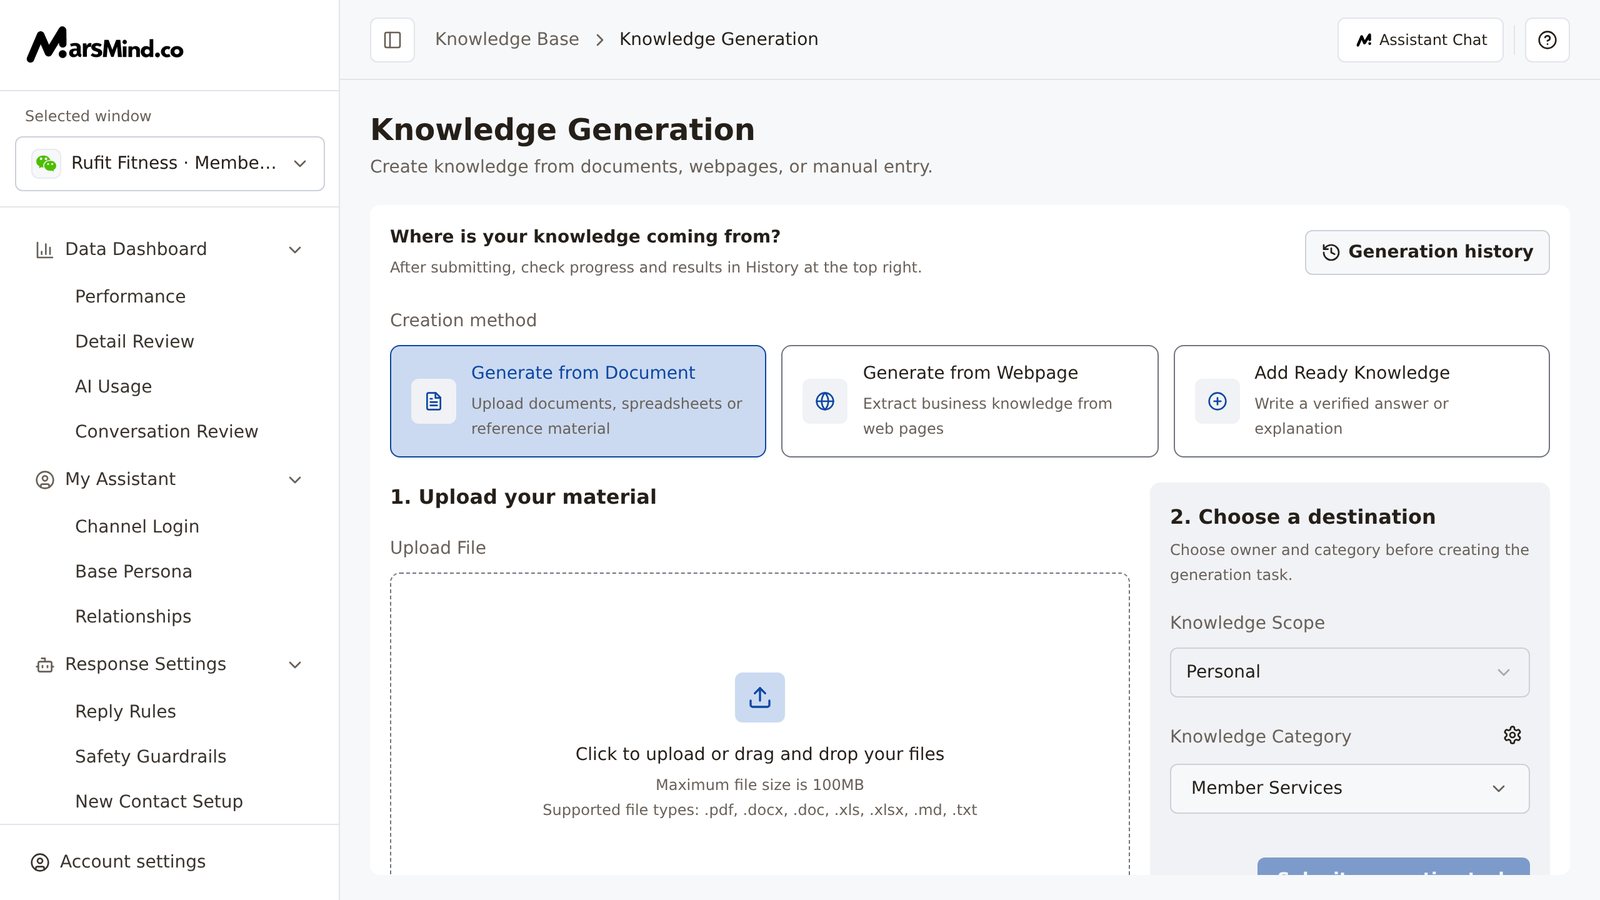Image resolution: width=1600 pixels, height=900 pixels.
Task: Navigate to Knowledge Base breadcrumb
Action: [x=507, y=39]
